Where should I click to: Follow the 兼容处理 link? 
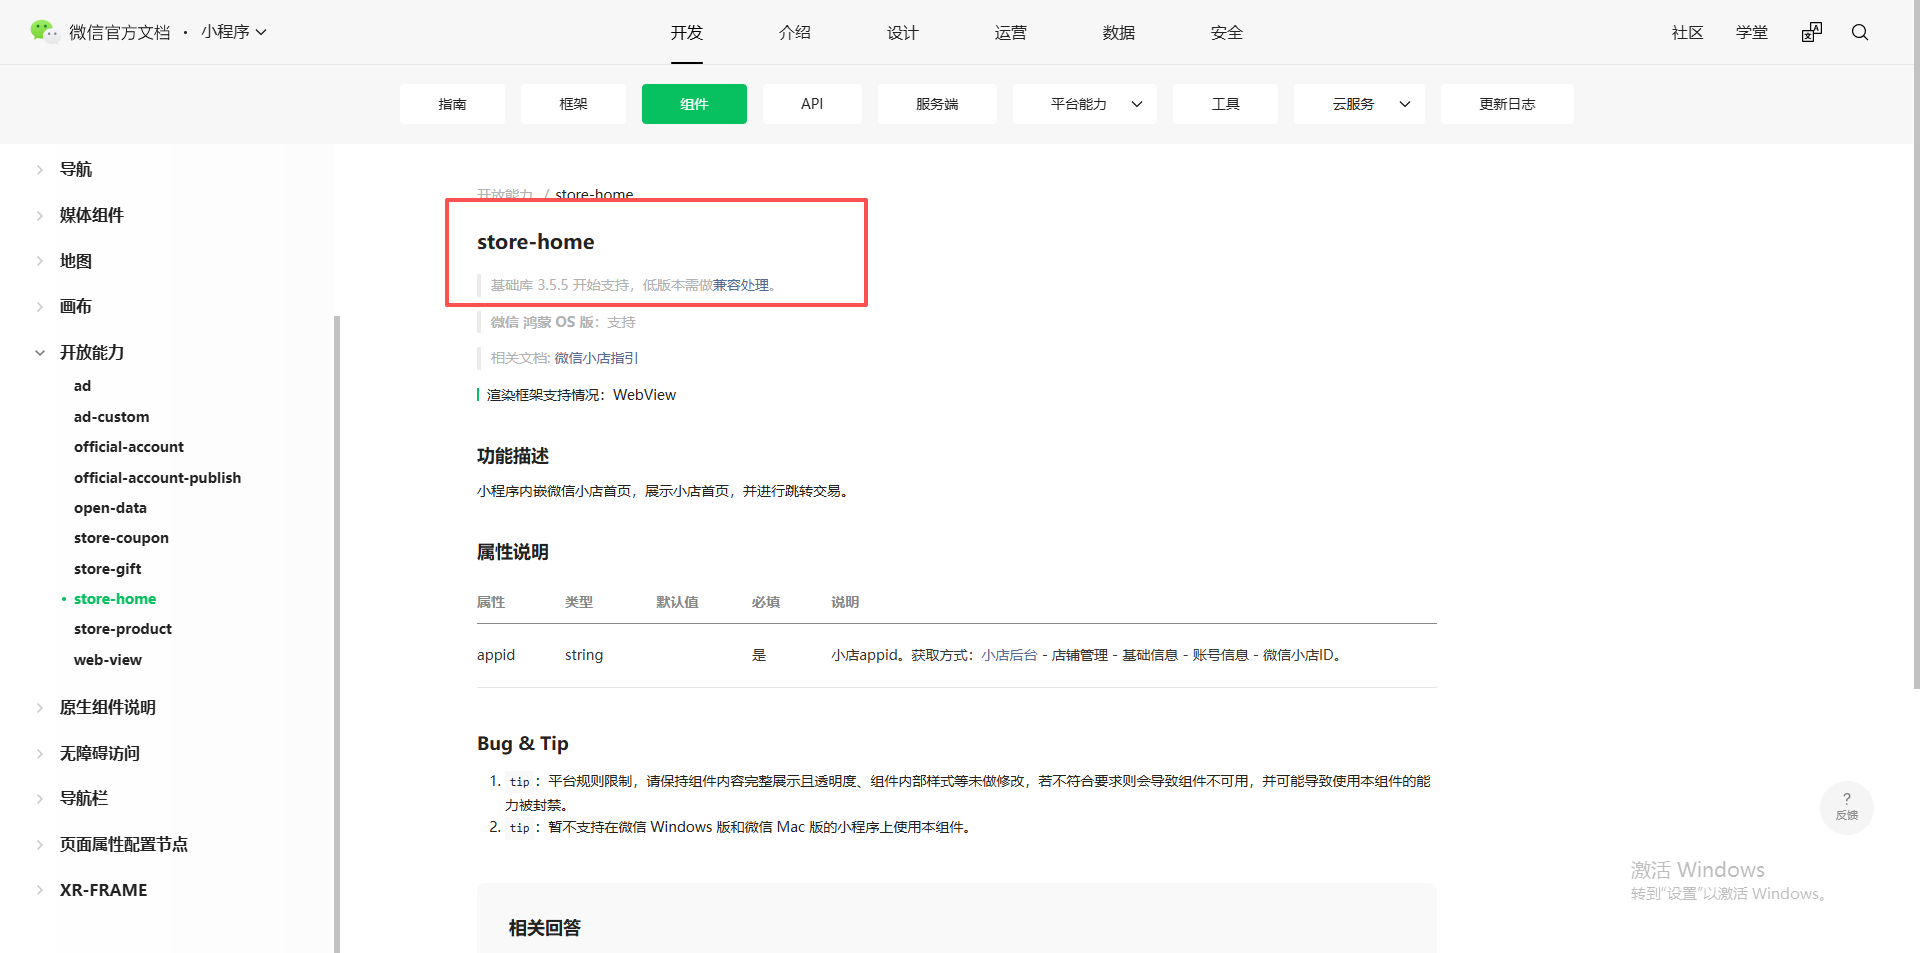(x=741, y=285)
